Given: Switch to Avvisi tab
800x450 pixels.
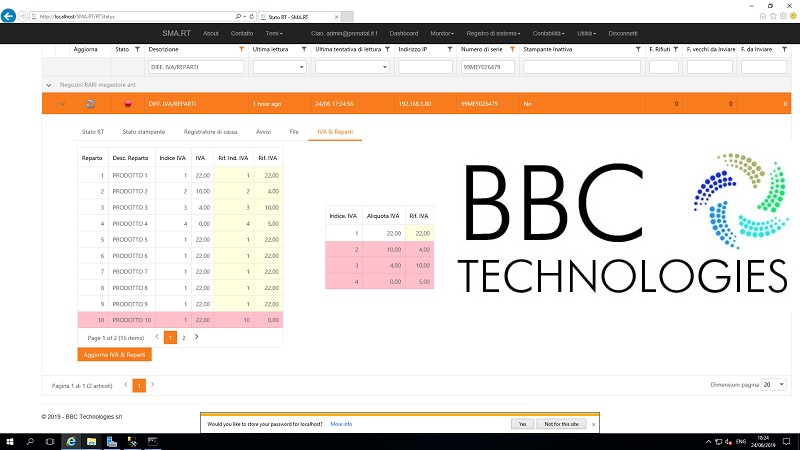Looking at the screenshot, I should [x=263, y=132].
